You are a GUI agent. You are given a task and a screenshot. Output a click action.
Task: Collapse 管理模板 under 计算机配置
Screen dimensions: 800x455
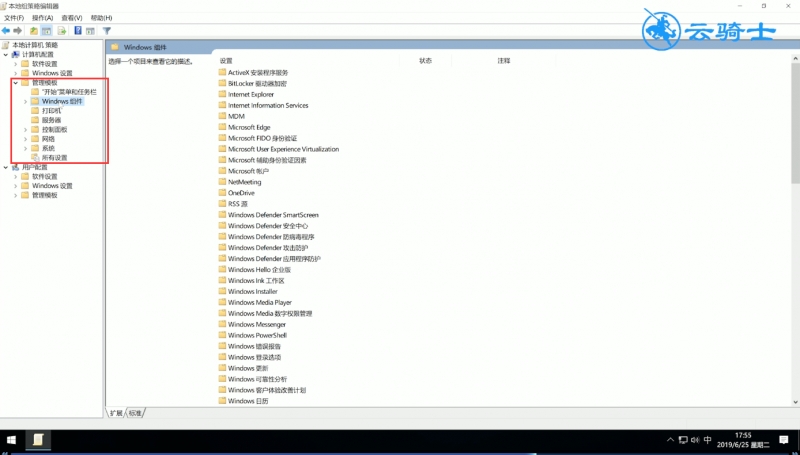(15, 83)
